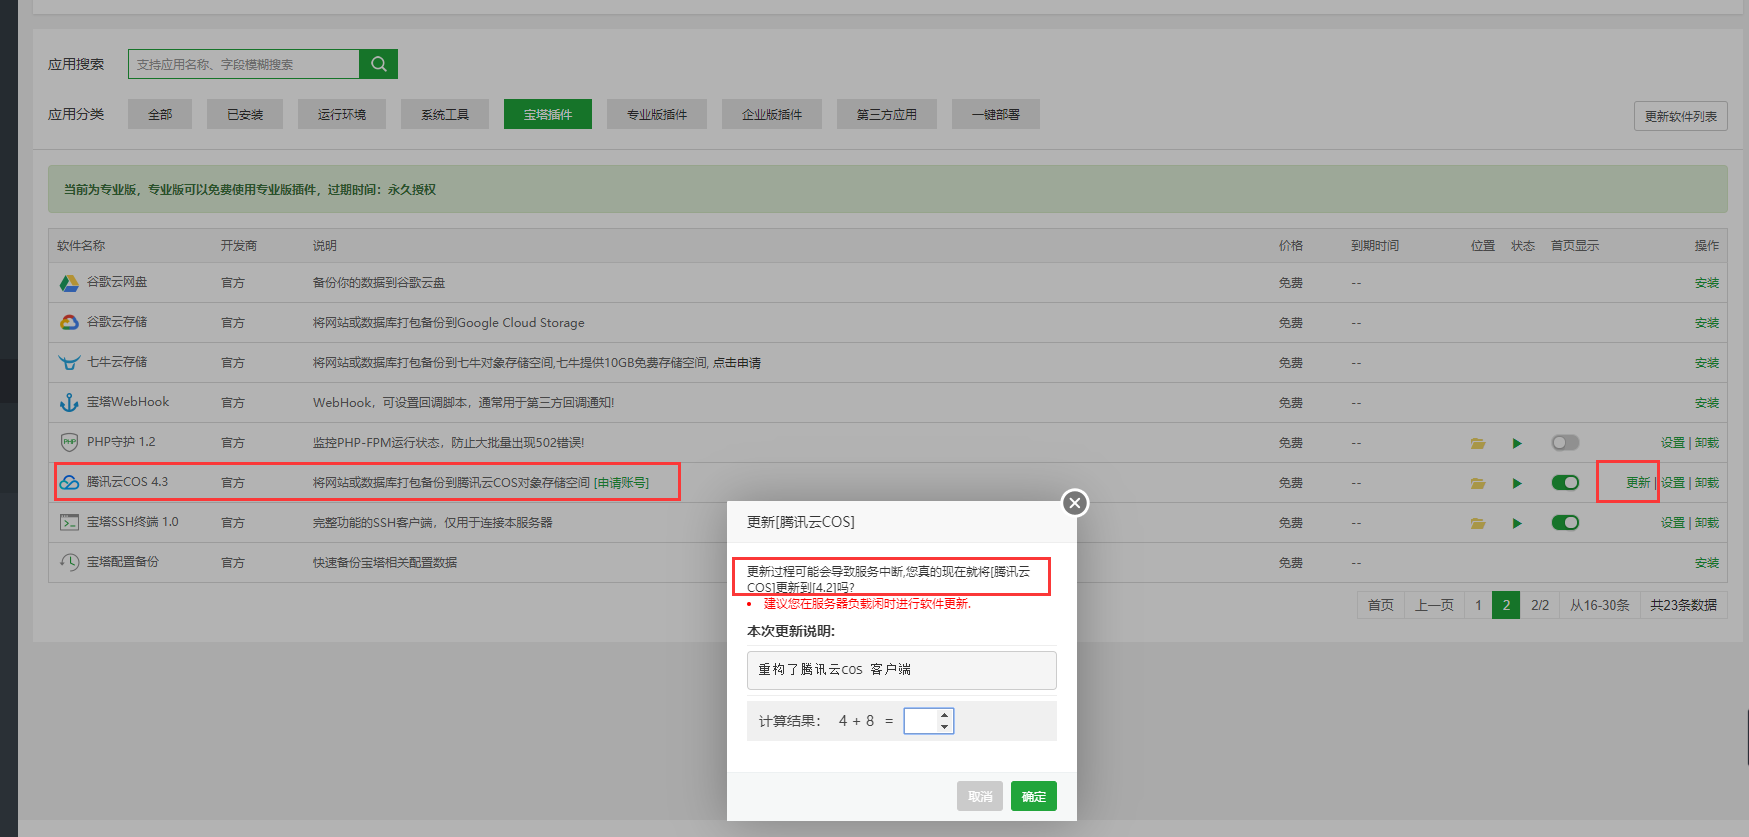Open the folder location for 宝塔SSH终端

click(1478, 523)
